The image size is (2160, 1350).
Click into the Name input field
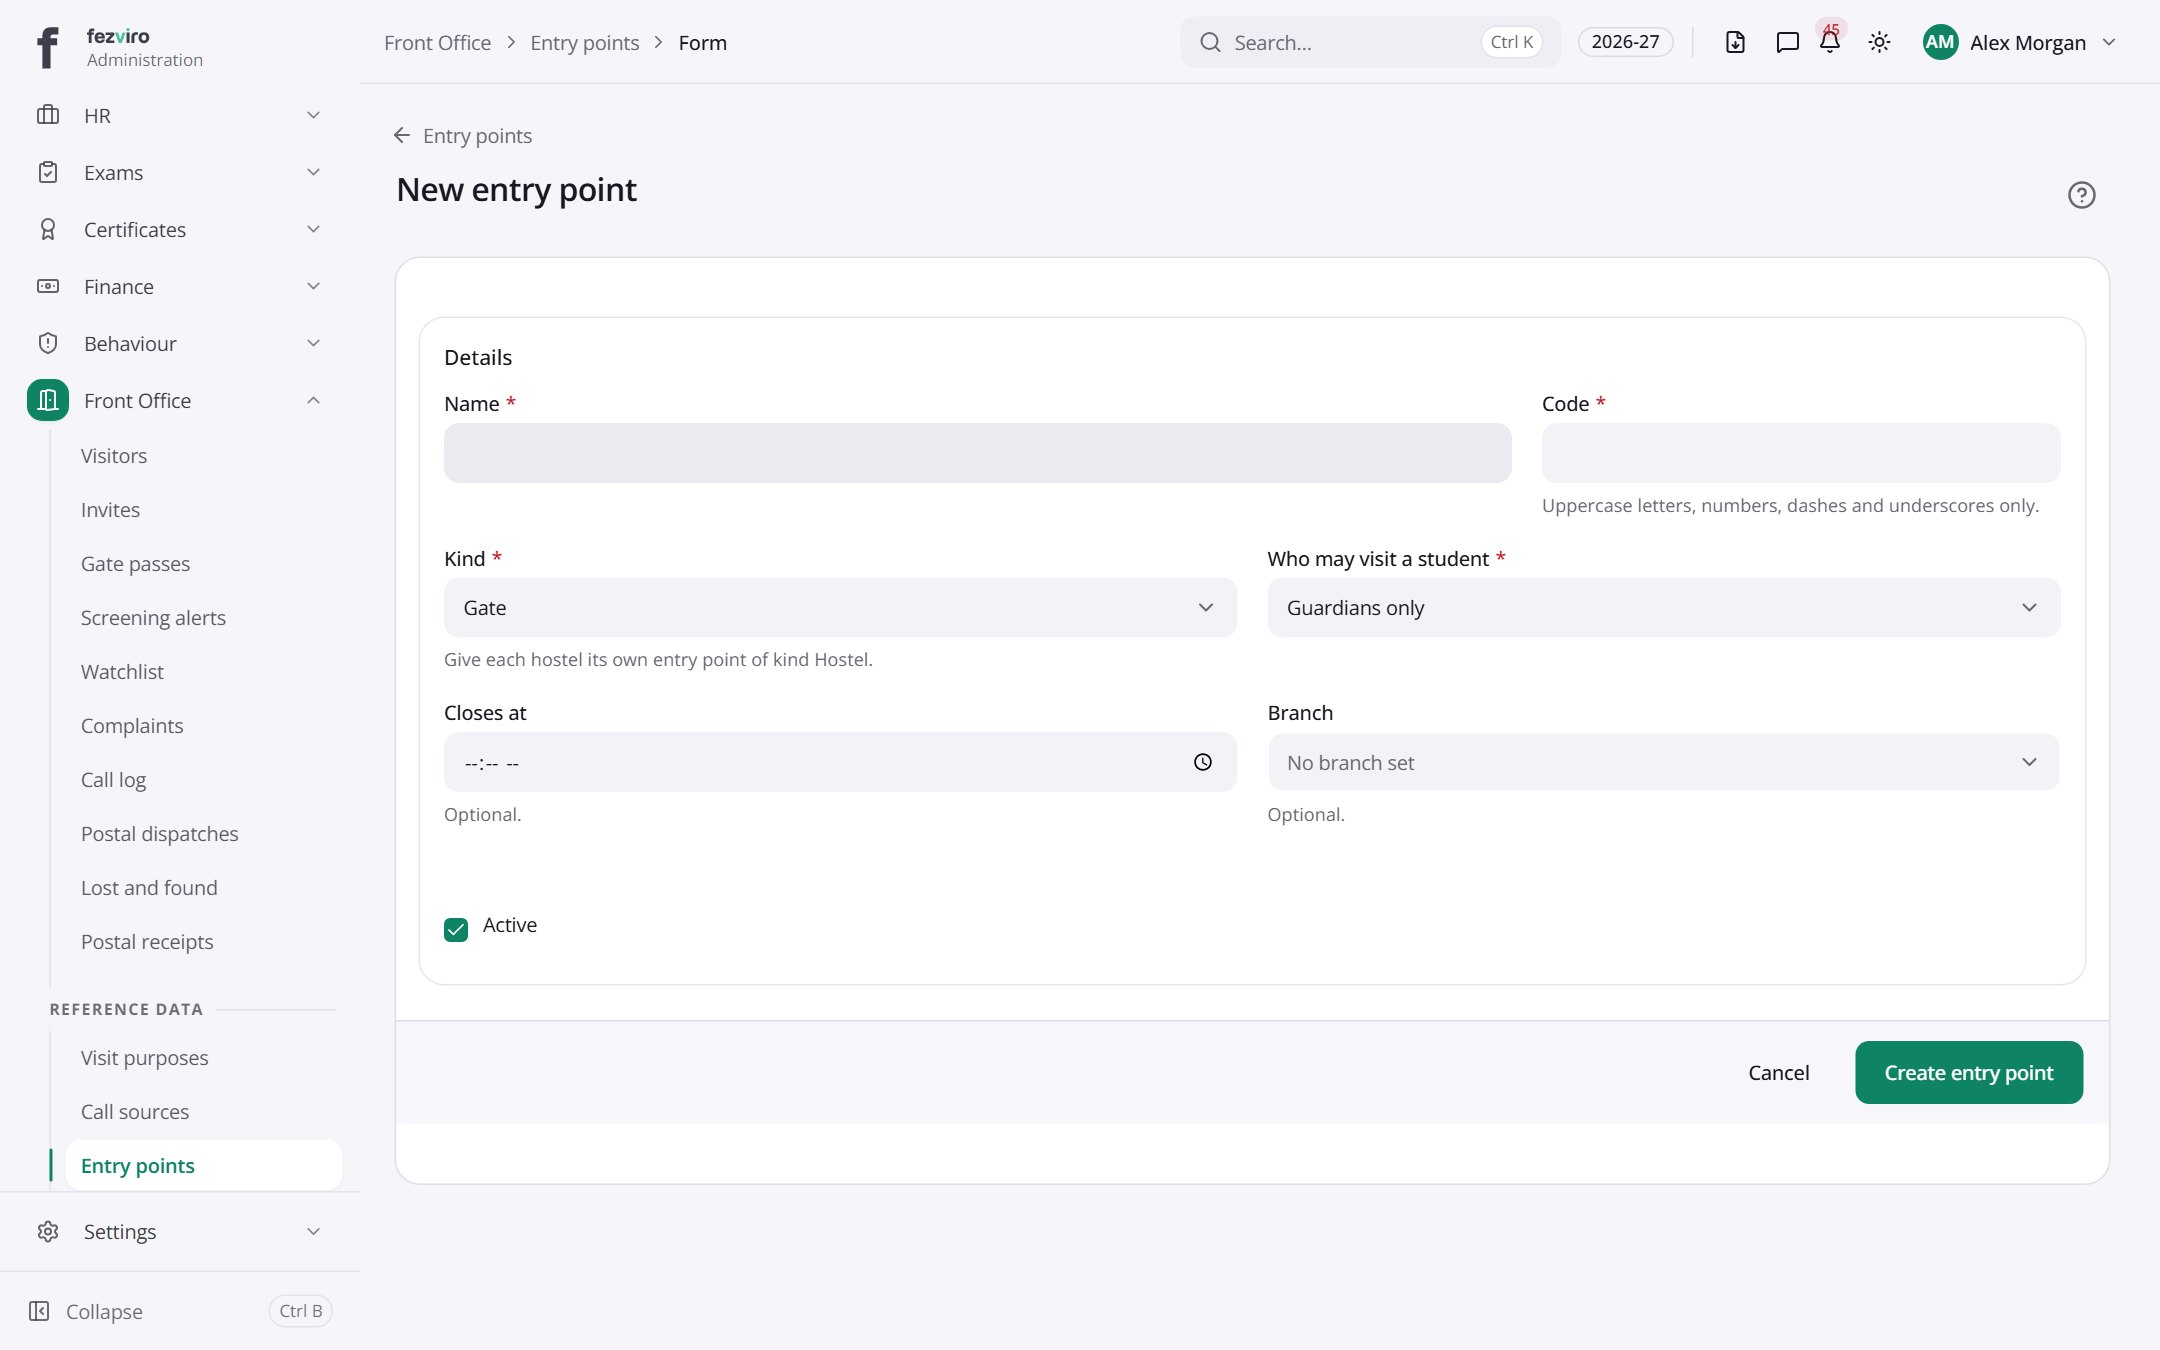coord(977,453)
